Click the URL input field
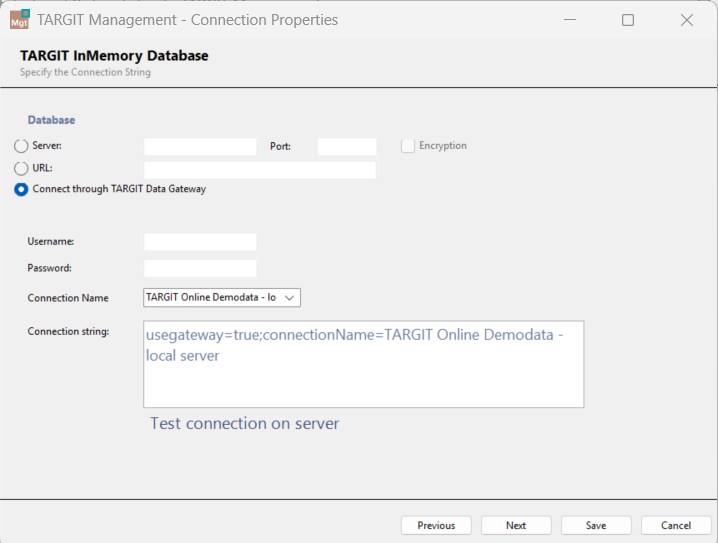Image resolution: width=718 pixels, height=543 pixels. (x=260, y=170)
